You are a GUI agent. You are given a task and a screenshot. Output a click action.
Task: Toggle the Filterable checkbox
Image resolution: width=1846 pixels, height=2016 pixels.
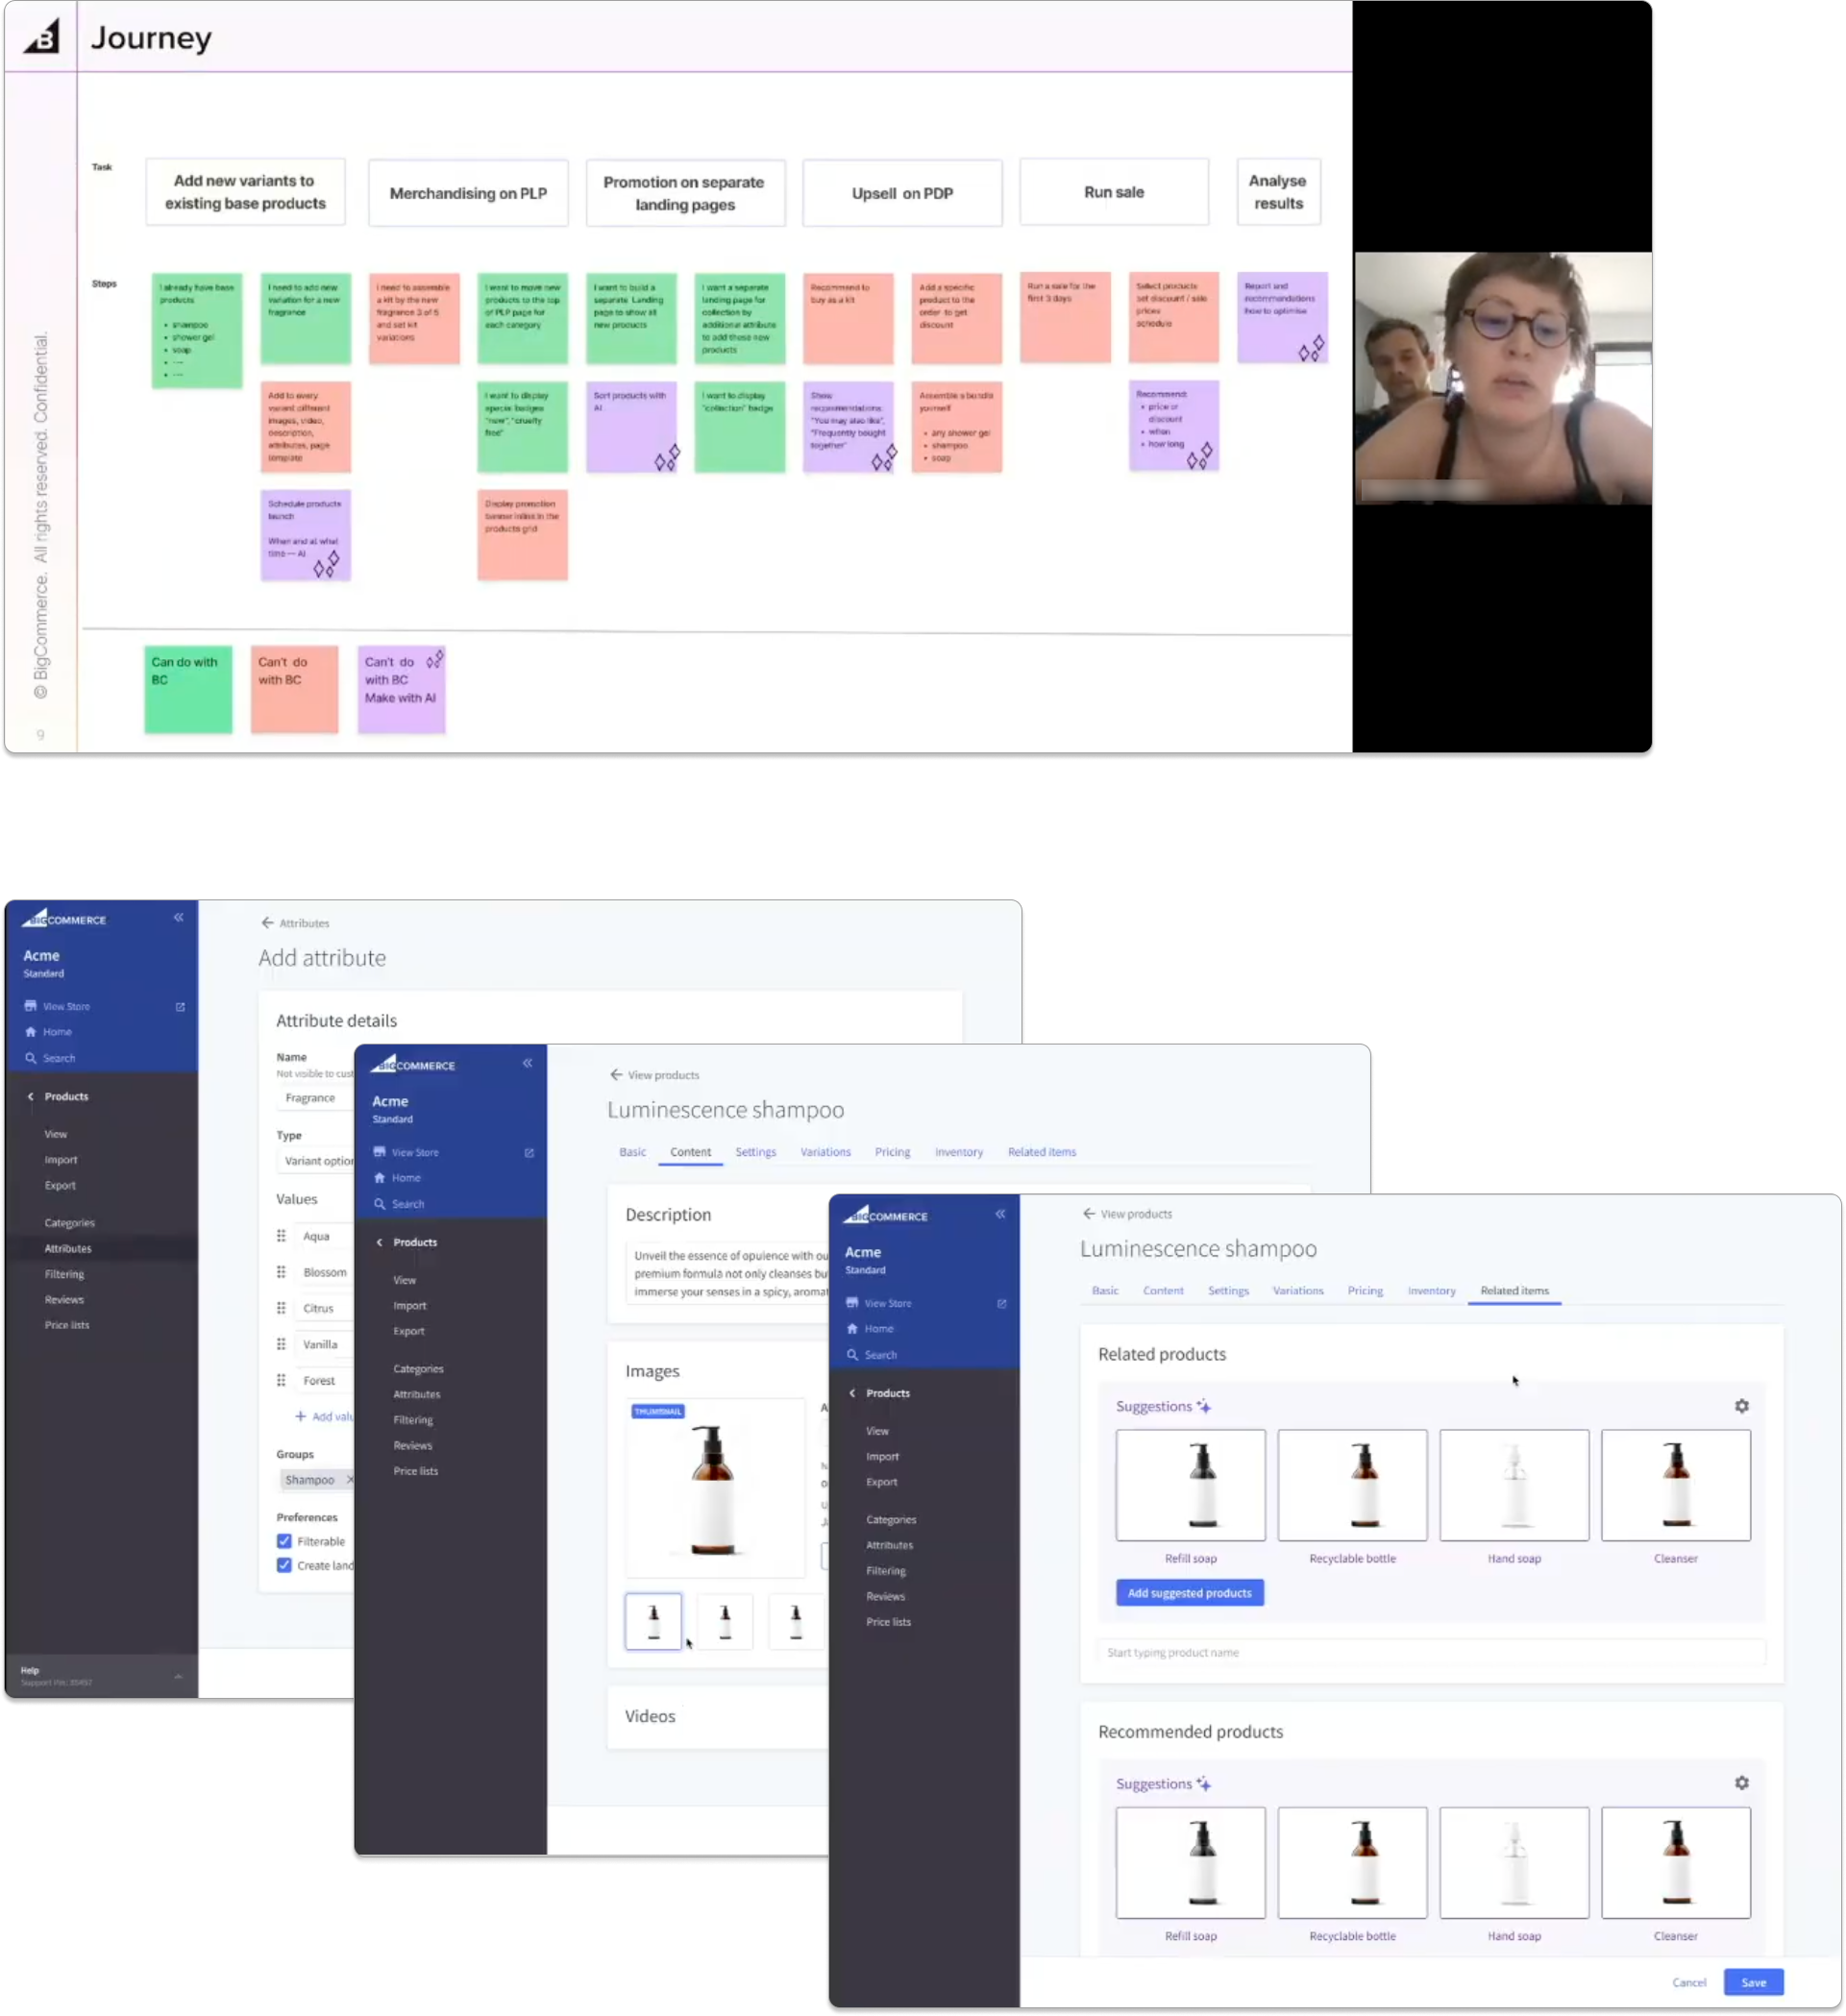click(284, 1541)
